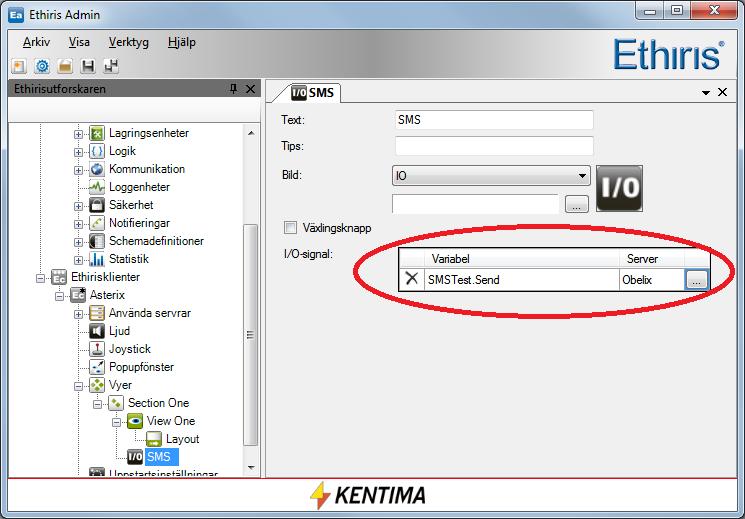The width and height of the screenshot is (745, 519).
Task: Click the Loggenheter graph icon
Action: pos(97,187)
